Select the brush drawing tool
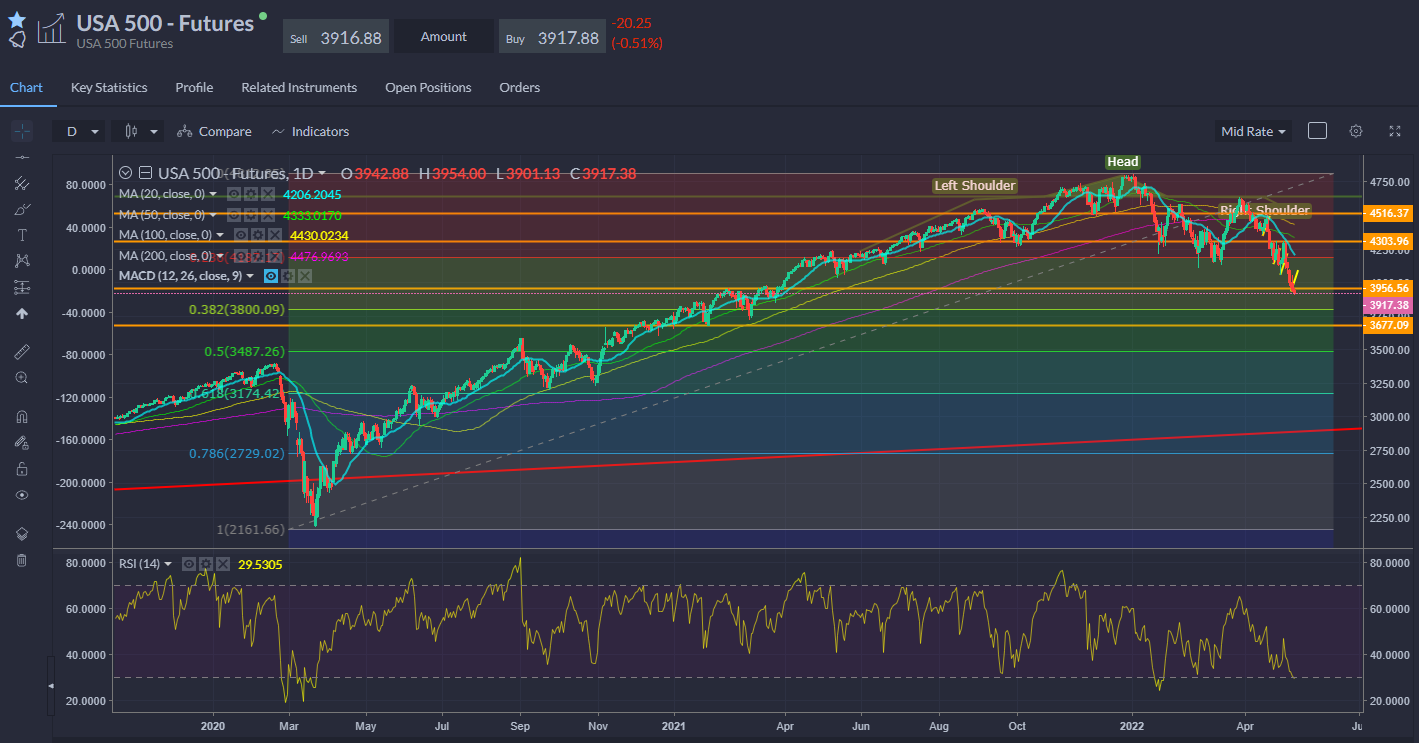The height and width of the screenshot is (743, 1419). point(22,209)
